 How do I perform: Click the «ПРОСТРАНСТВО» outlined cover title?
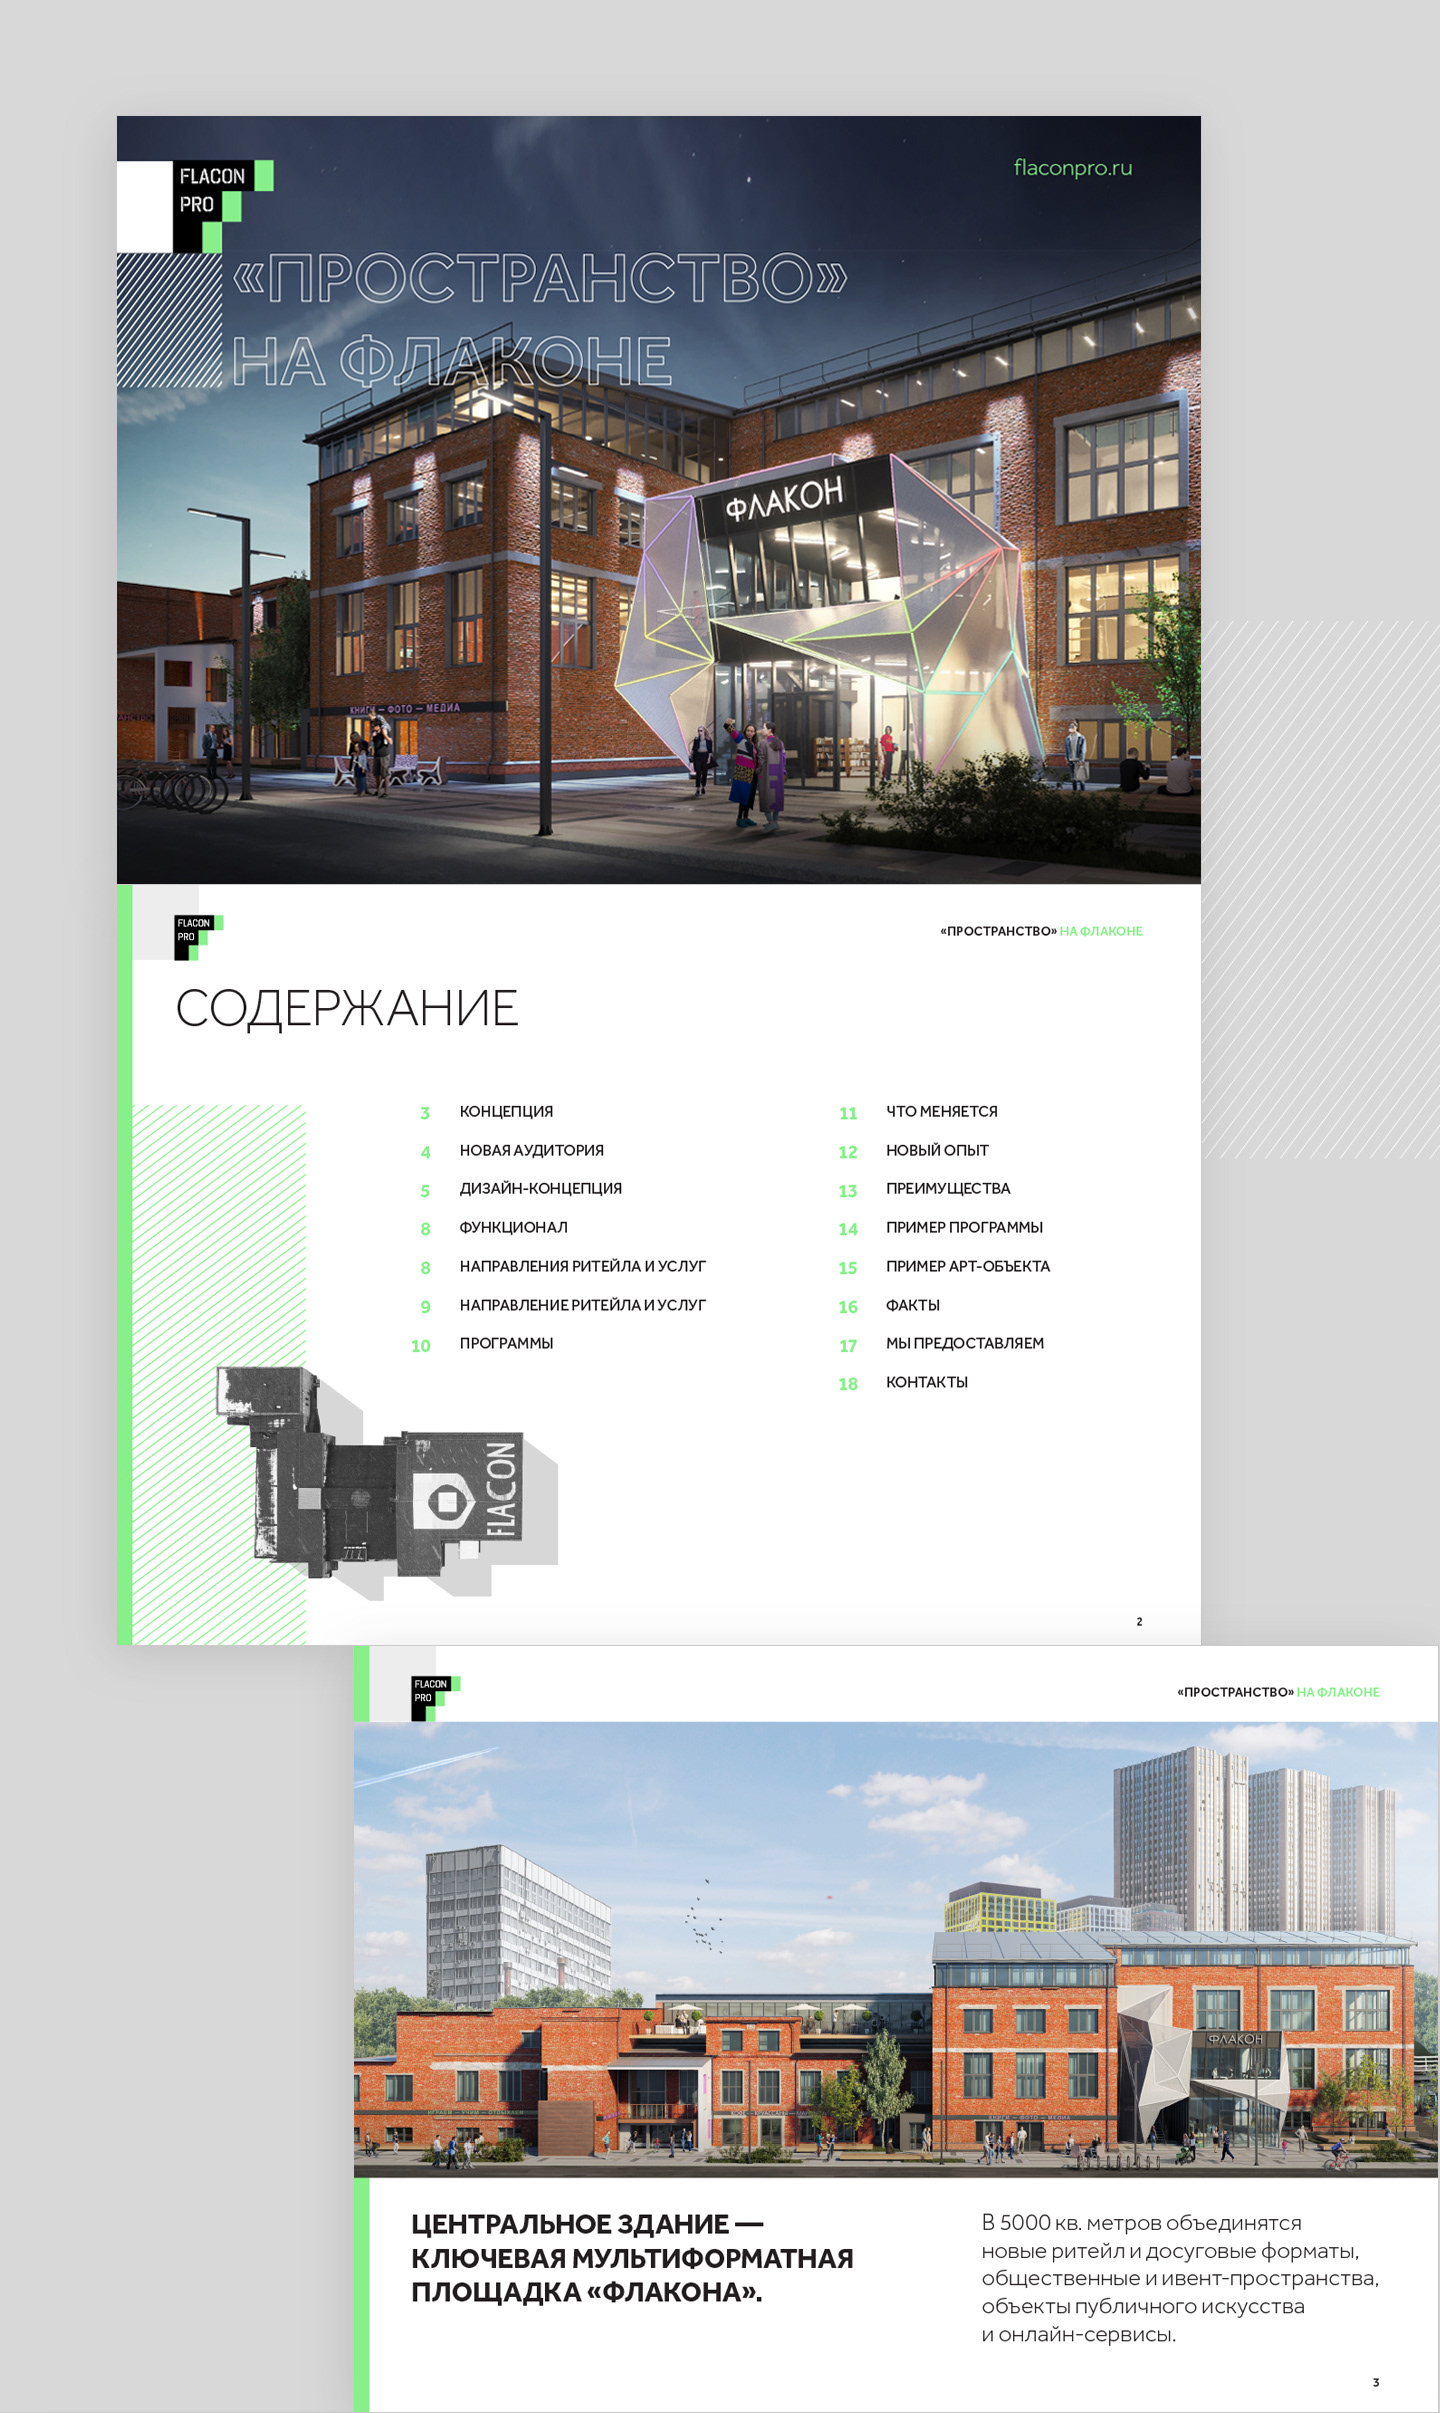point(540,278)
